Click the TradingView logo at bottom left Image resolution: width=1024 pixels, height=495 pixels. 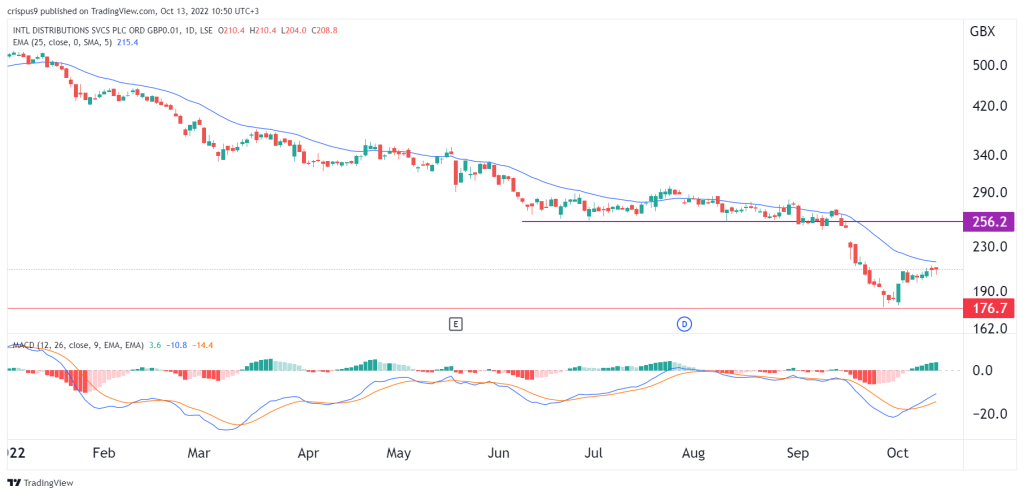(x=40, y=483)
